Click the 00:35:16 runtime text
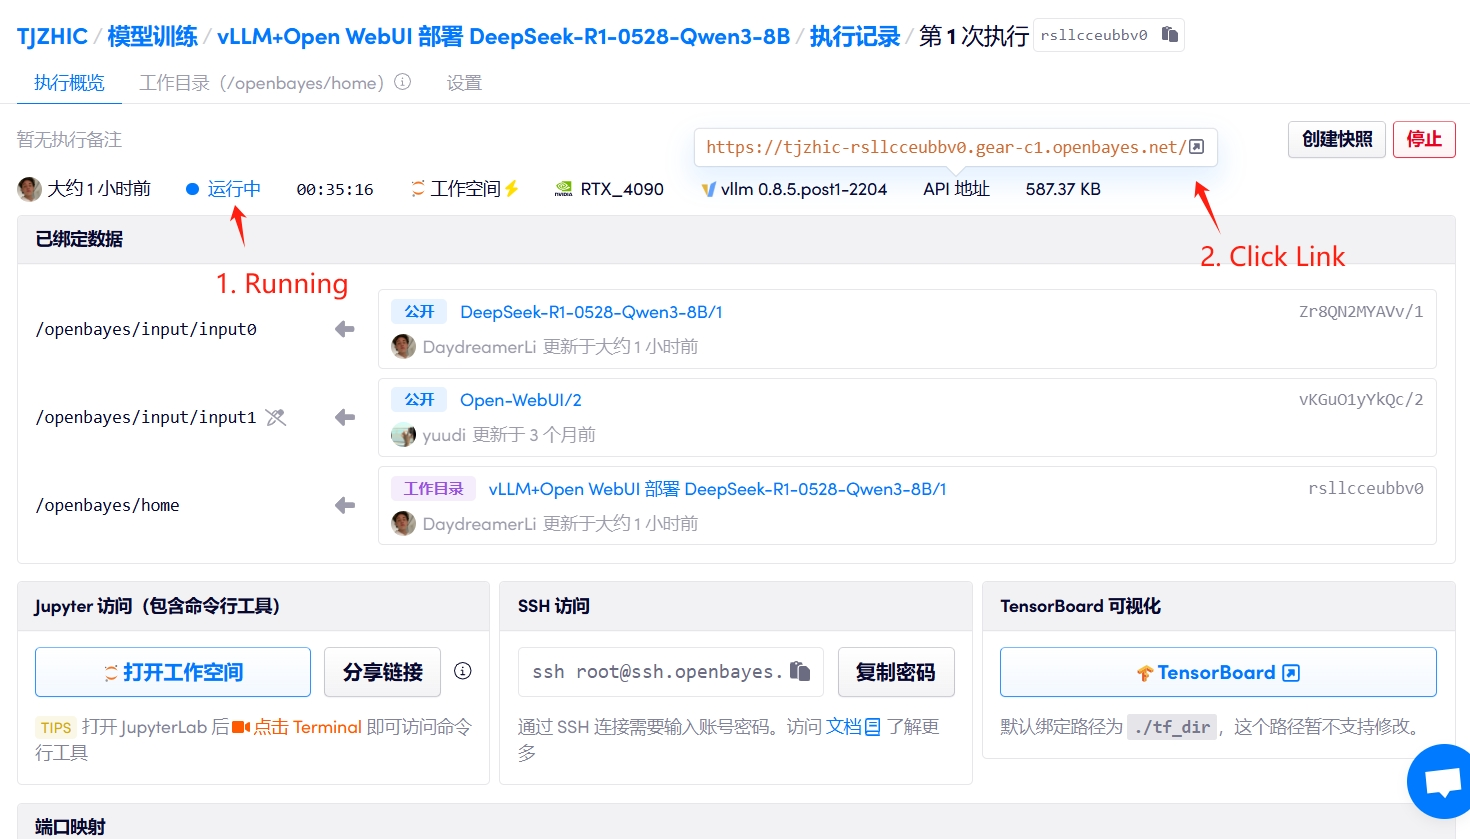 point(335,189)
